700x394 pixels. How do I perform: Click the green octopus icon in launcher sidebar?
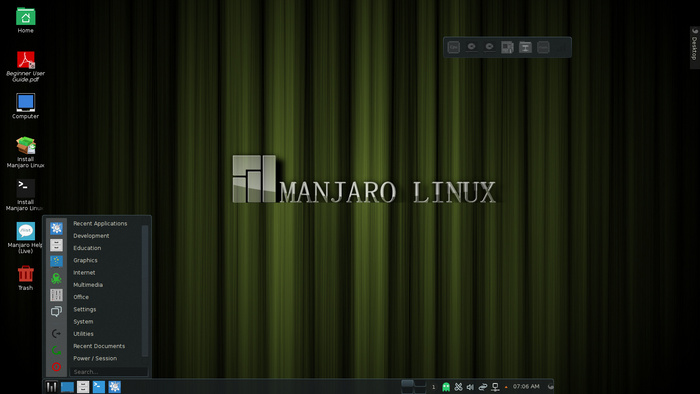click(x=56, y=278)
